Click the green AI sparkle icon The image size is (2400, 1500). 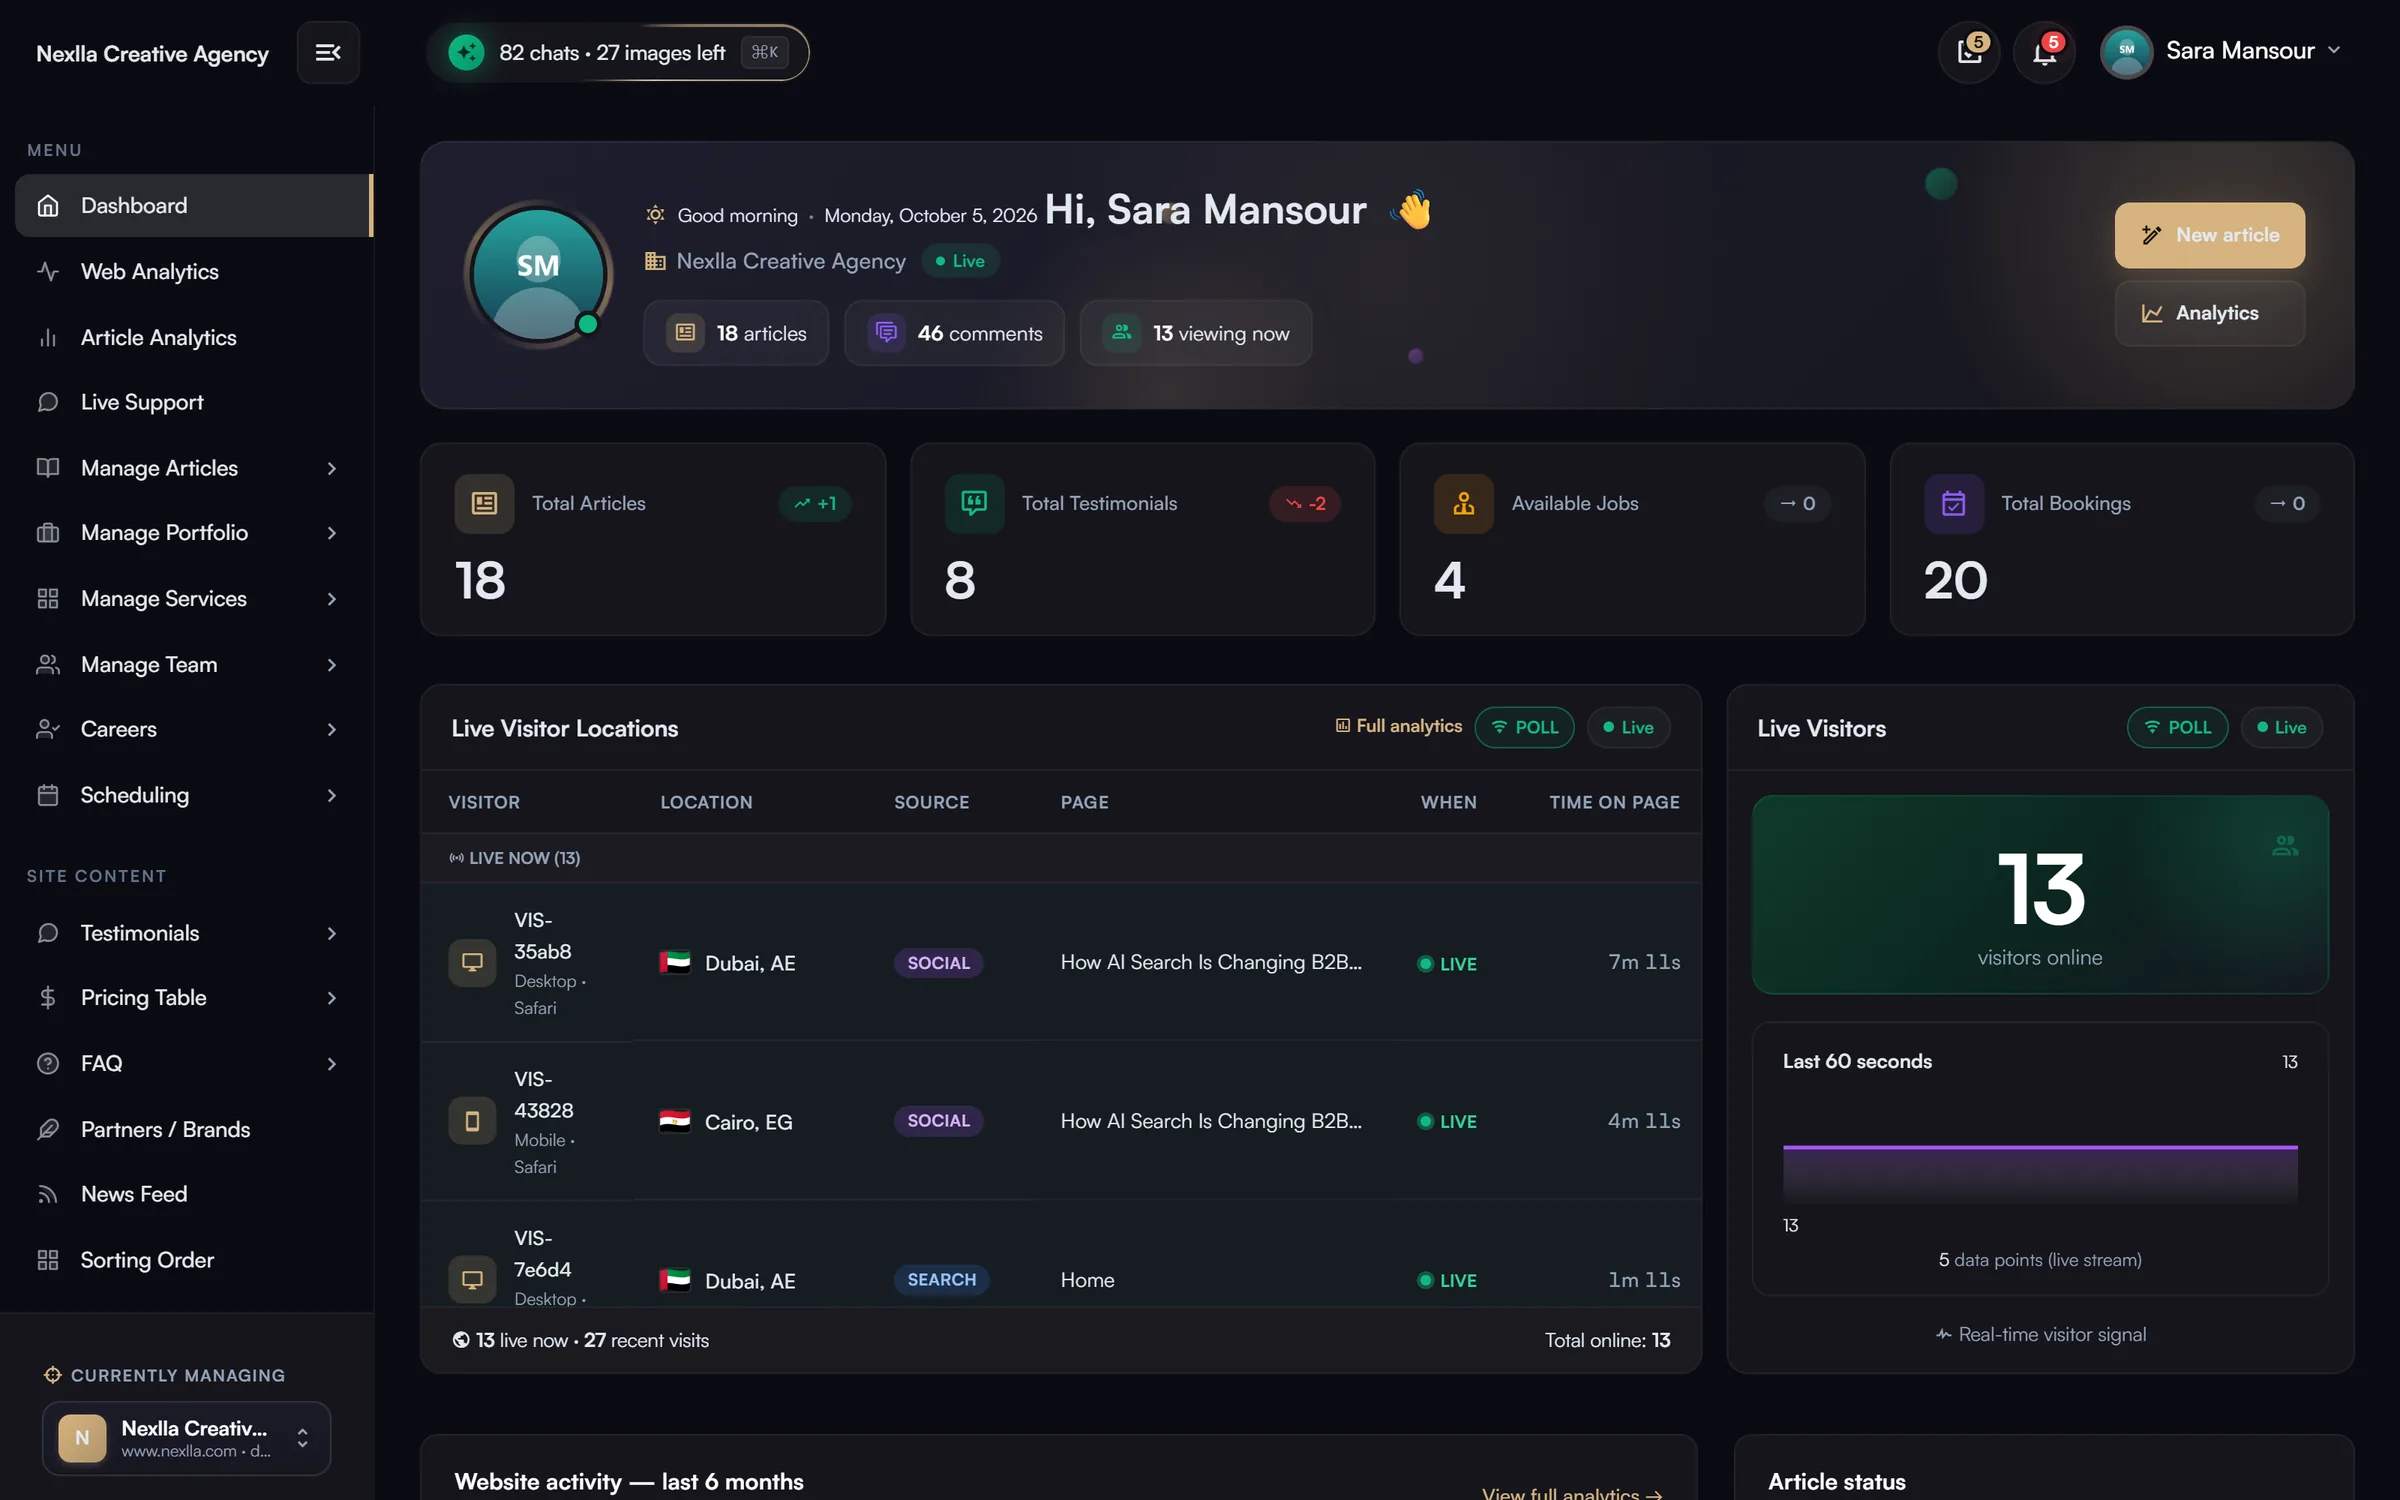pyautogui.click(x=466, y=52)
